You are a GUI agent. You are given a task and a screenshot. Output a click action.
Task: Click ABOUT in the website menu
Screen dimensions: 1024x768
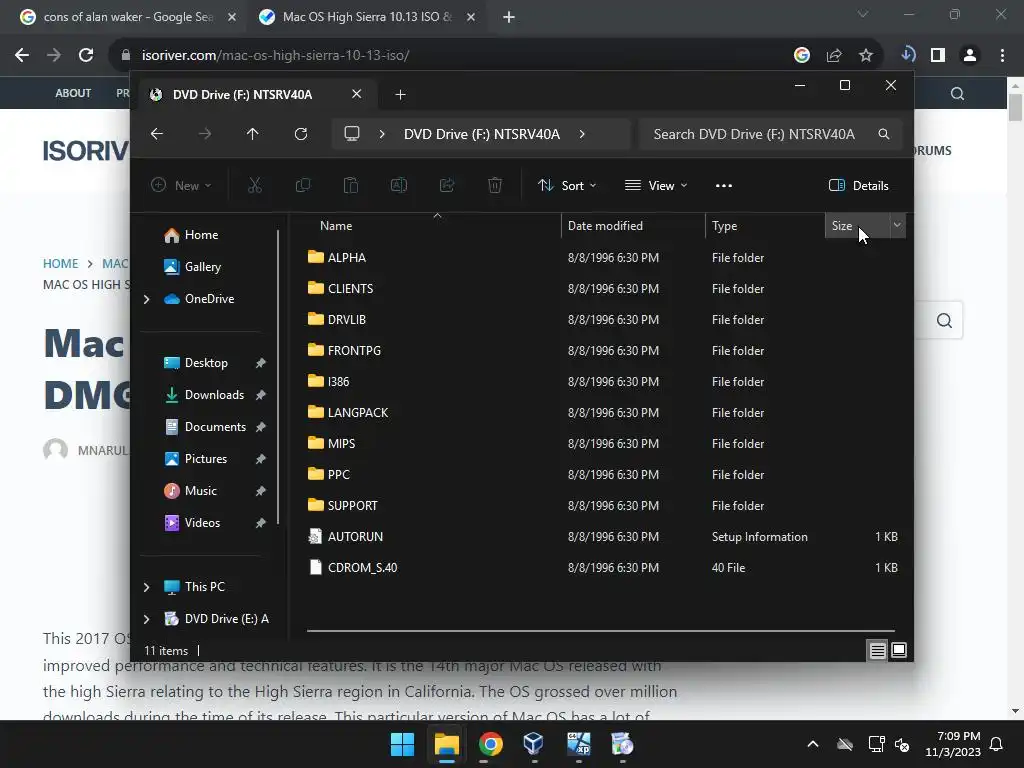tap(73, 93)
